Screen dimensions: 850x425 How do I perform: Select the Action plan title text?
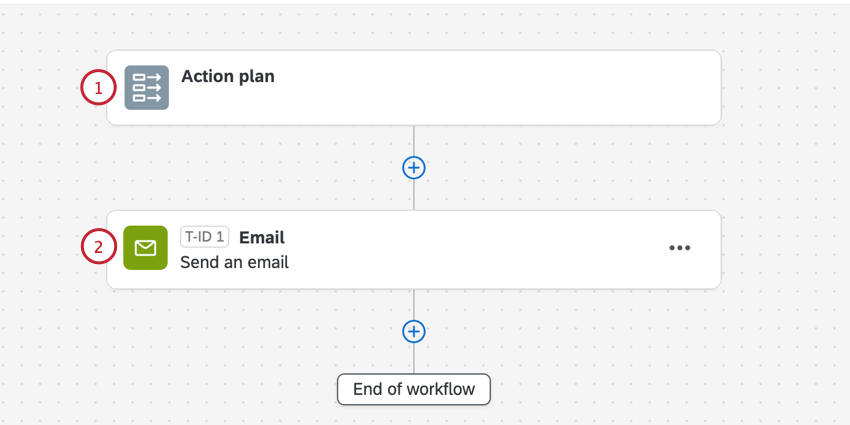[x=228, y=76]
